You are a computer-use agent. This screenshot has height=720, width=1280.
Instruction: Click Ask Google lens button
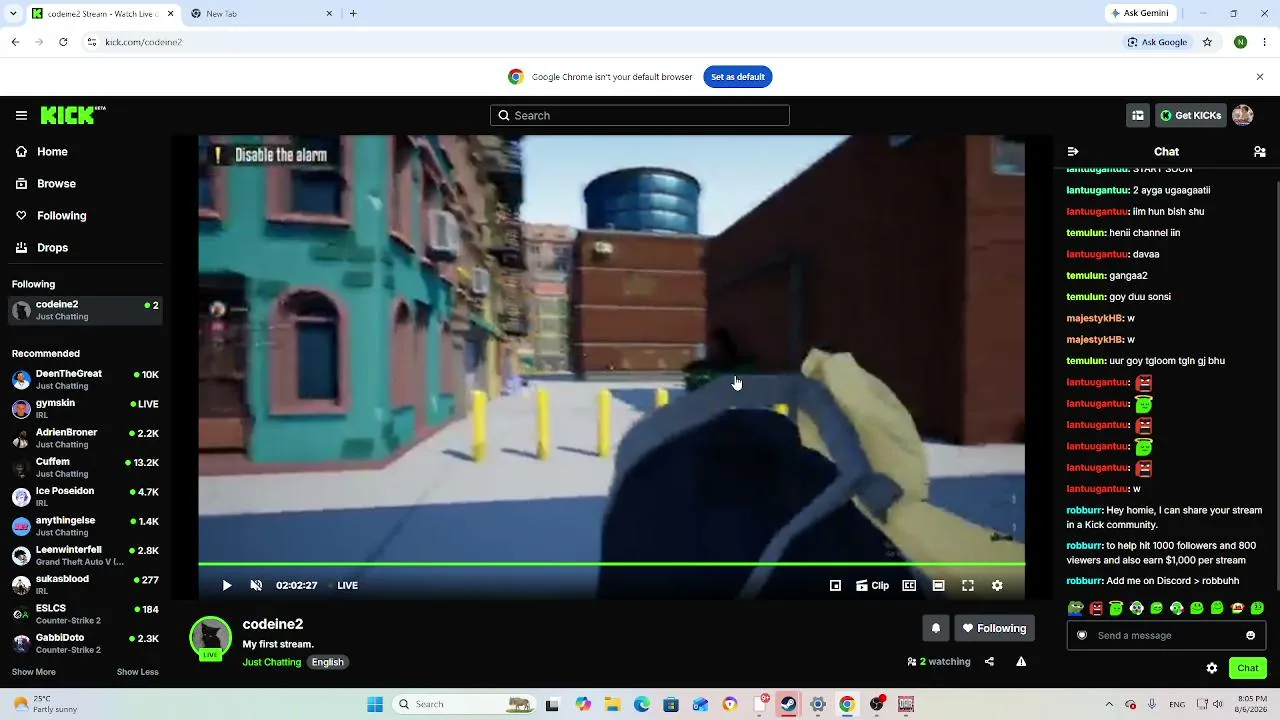[x=1158, y=42]
